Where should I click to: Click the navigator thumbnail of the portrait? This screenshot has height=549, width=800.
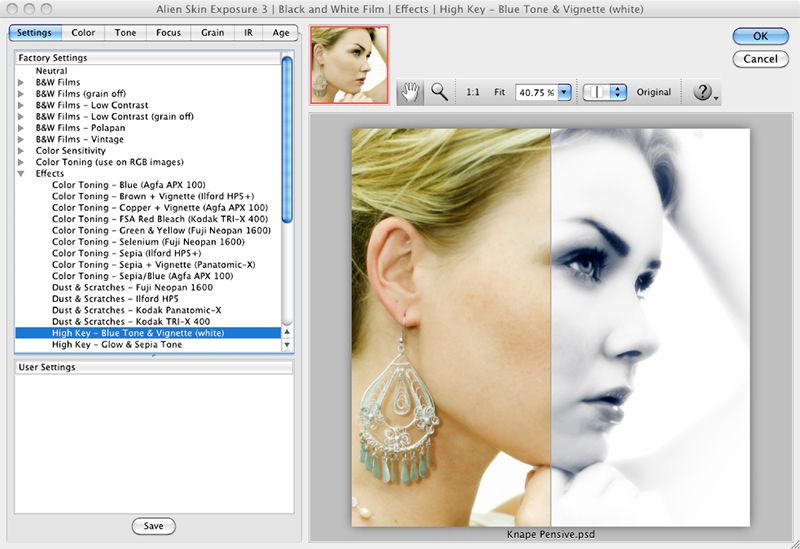coord(349,65)
